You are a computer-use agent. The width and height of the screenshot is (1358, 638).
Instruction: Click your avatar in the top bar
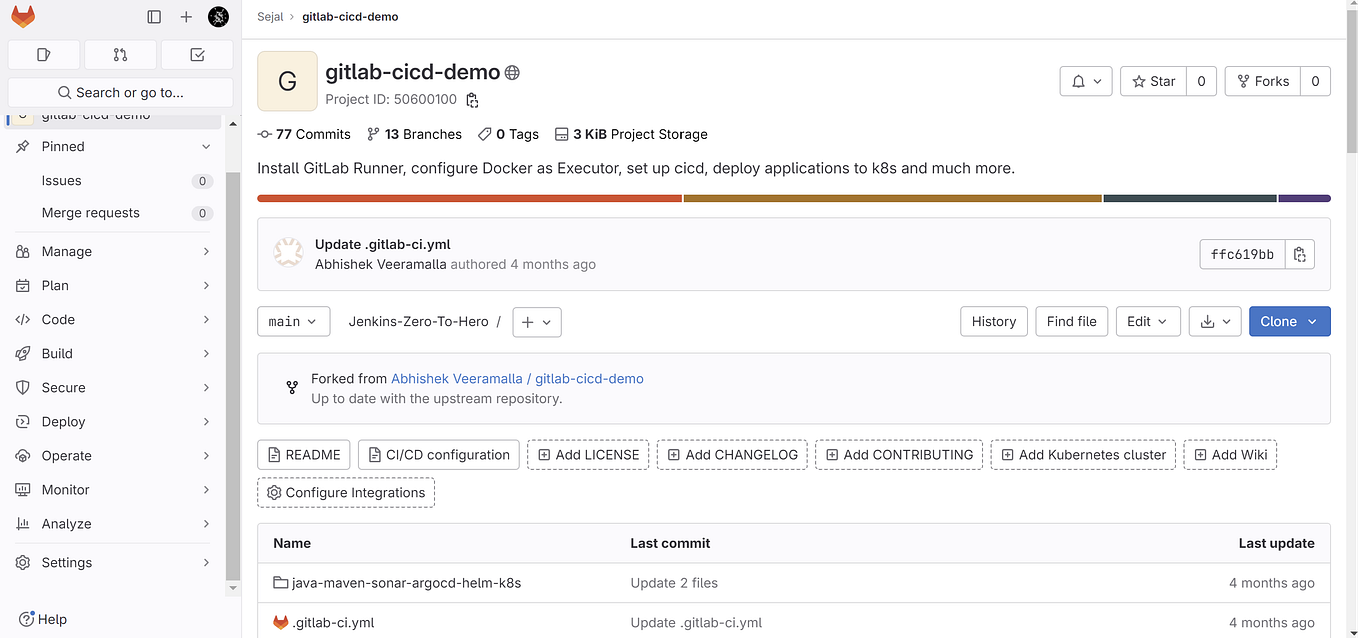(218, 16)
